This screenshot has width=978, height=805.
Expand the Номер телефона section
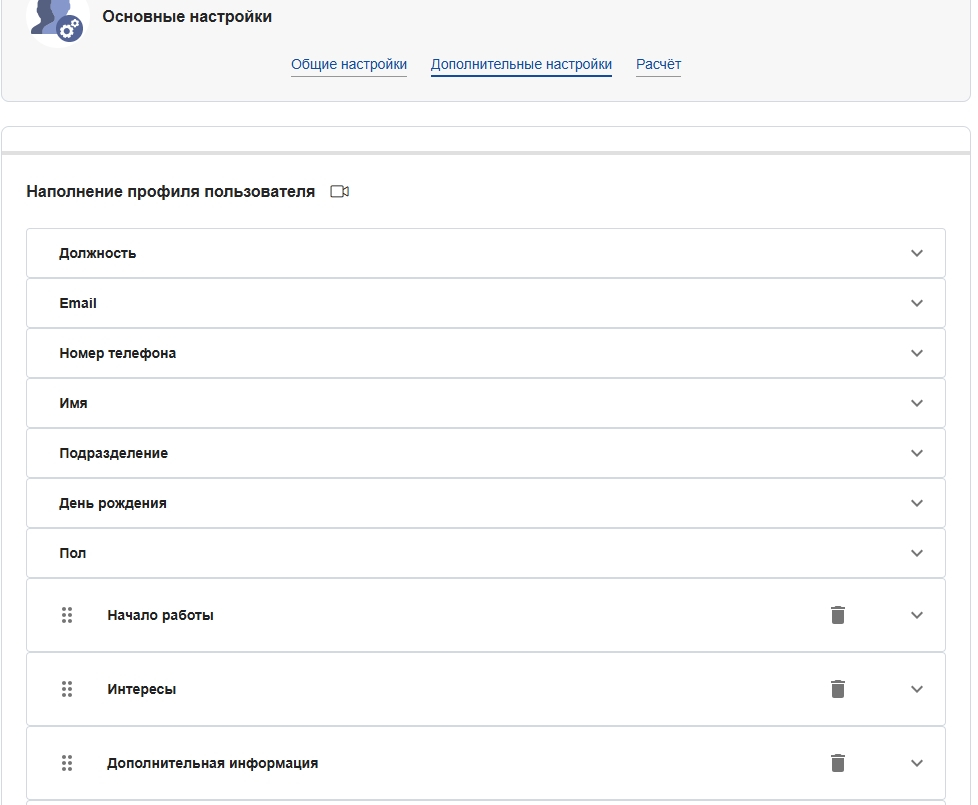[x=916, y=353]
